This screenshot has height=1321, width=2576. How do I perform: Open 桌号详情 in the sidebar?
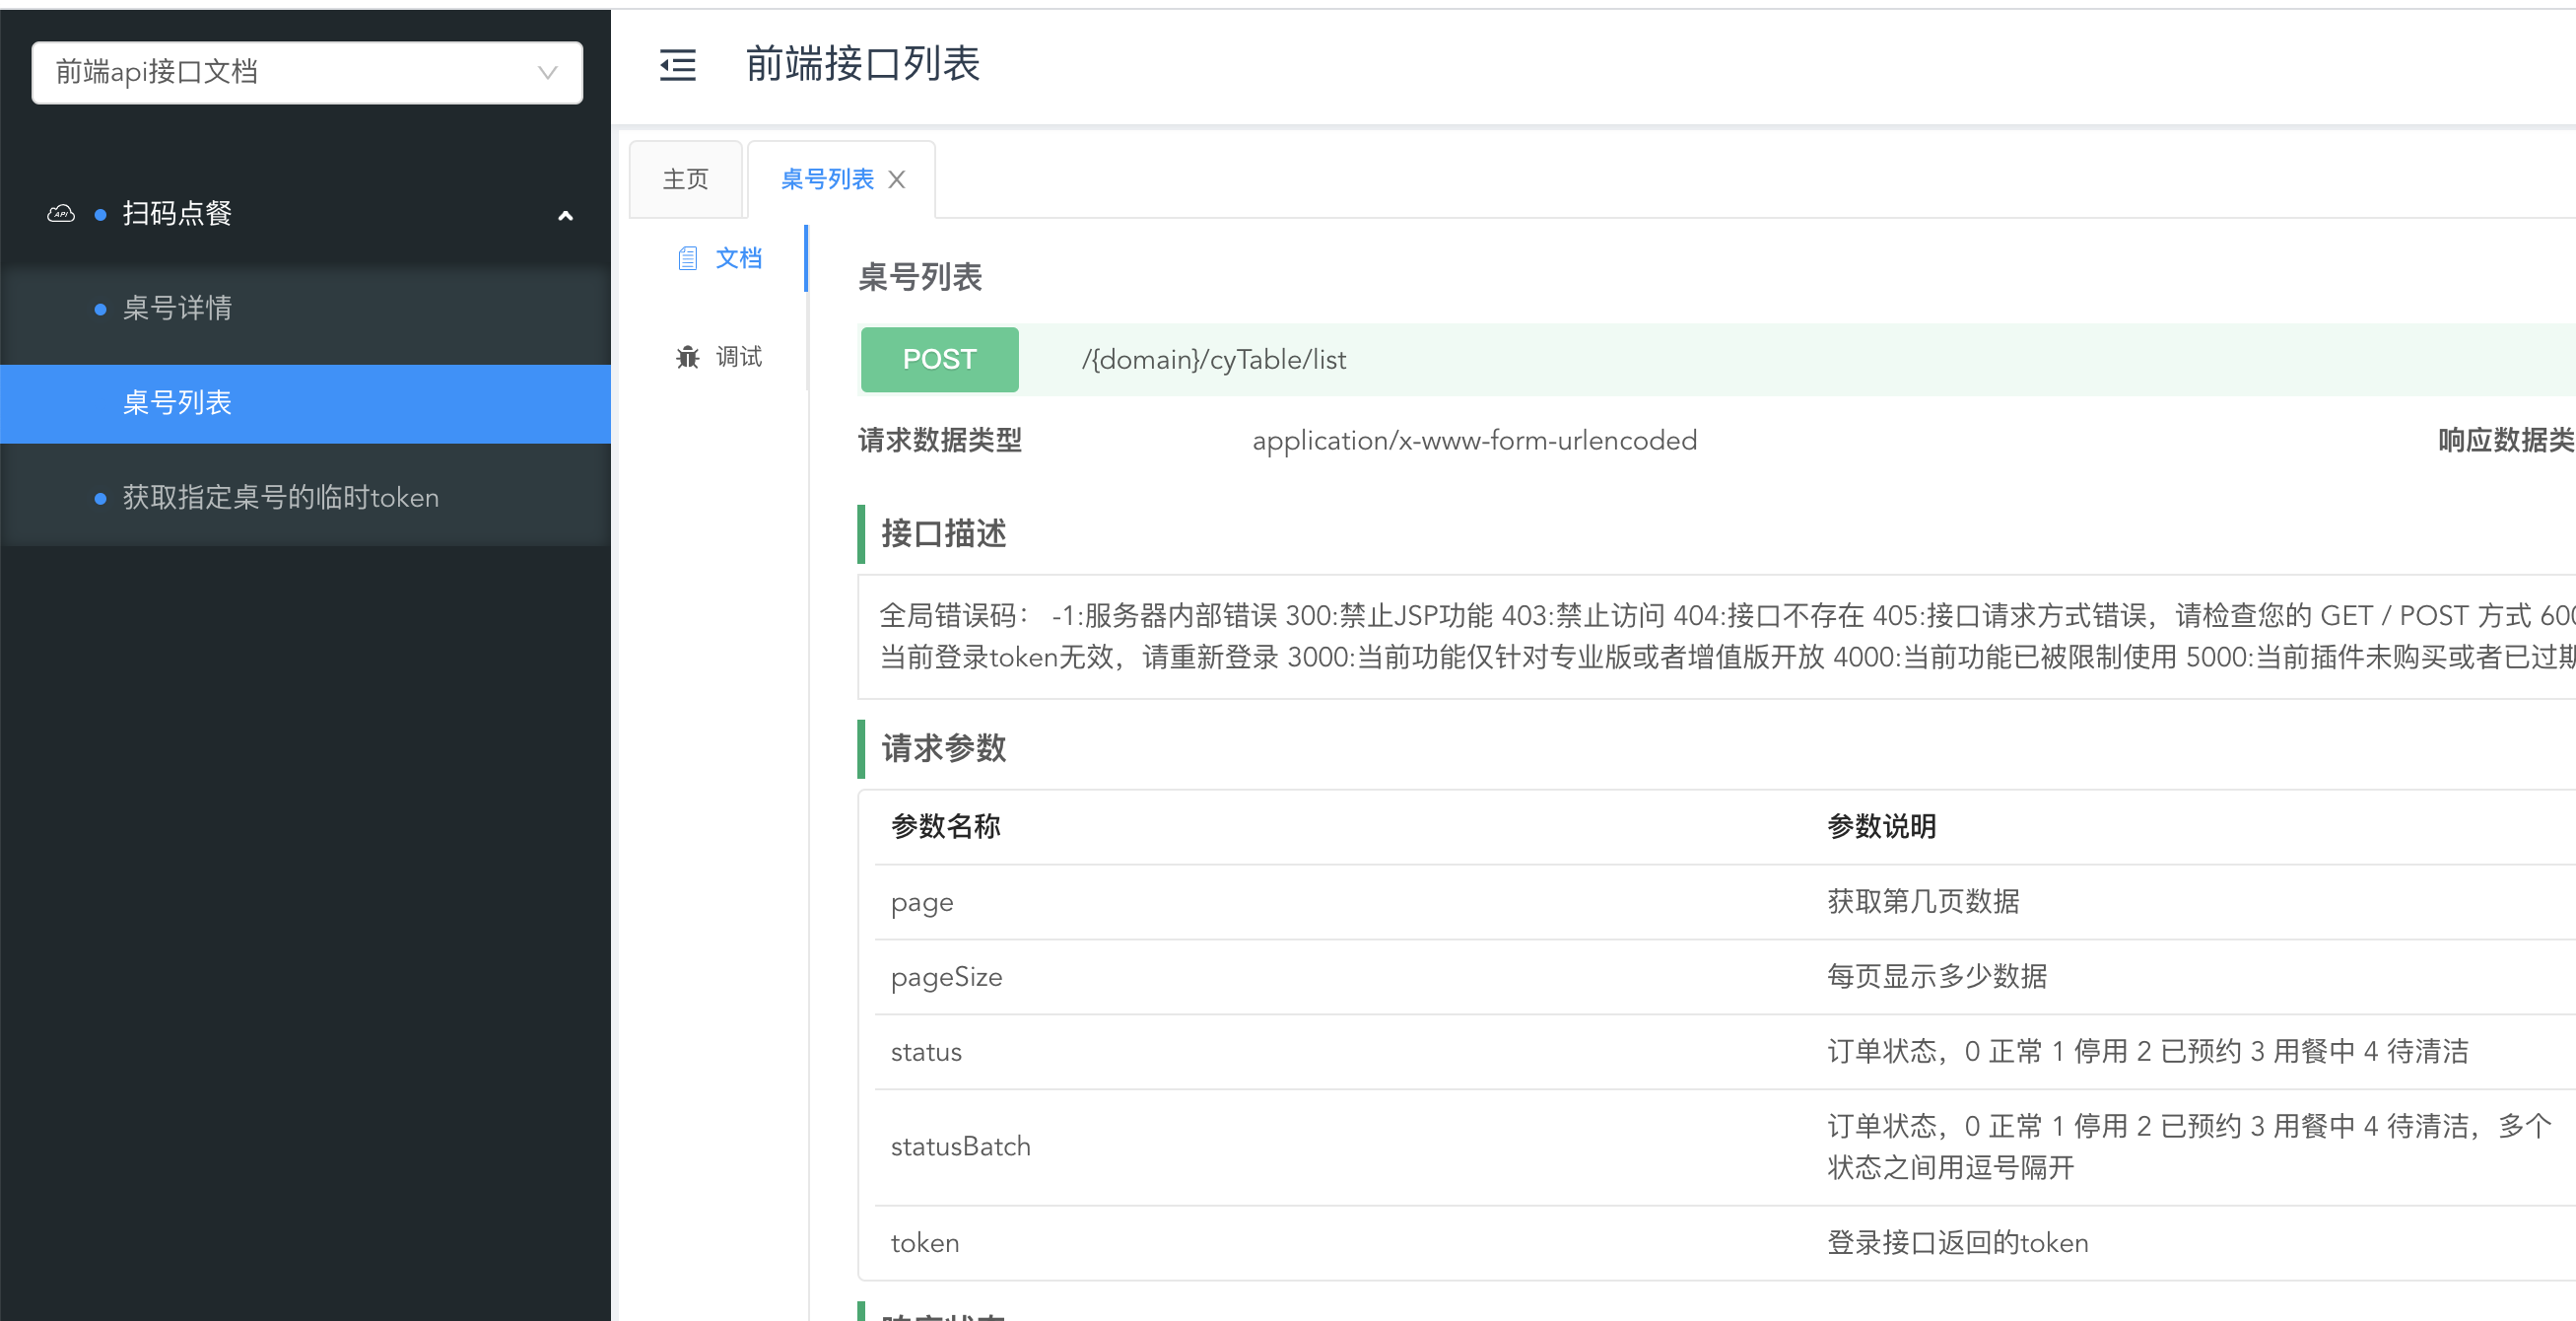(x=177, y=308)
